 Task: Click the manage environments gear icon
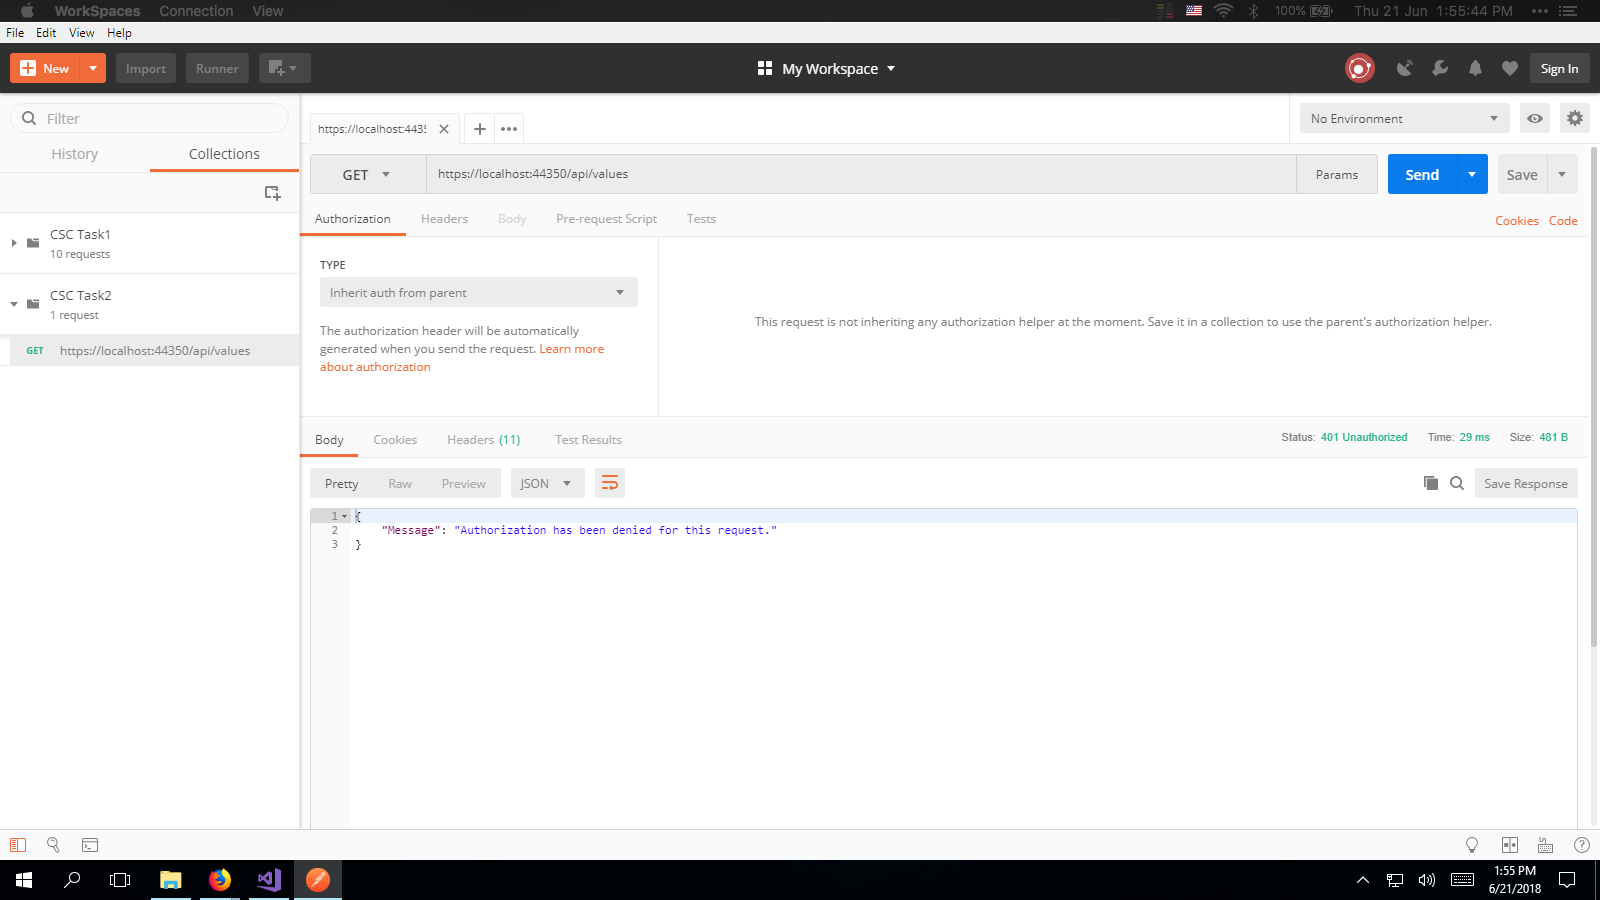1574,118
